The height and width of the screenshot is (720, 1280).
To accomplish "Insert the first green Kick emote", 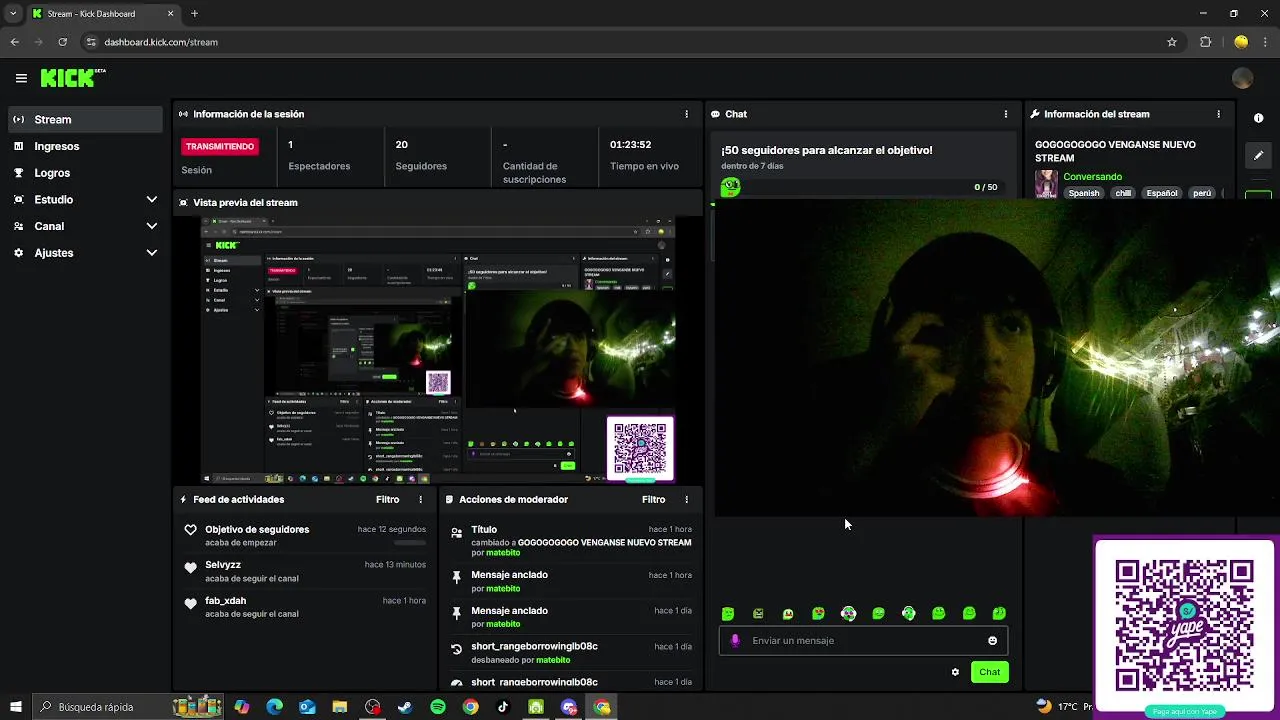I will [x=728, y=613].
